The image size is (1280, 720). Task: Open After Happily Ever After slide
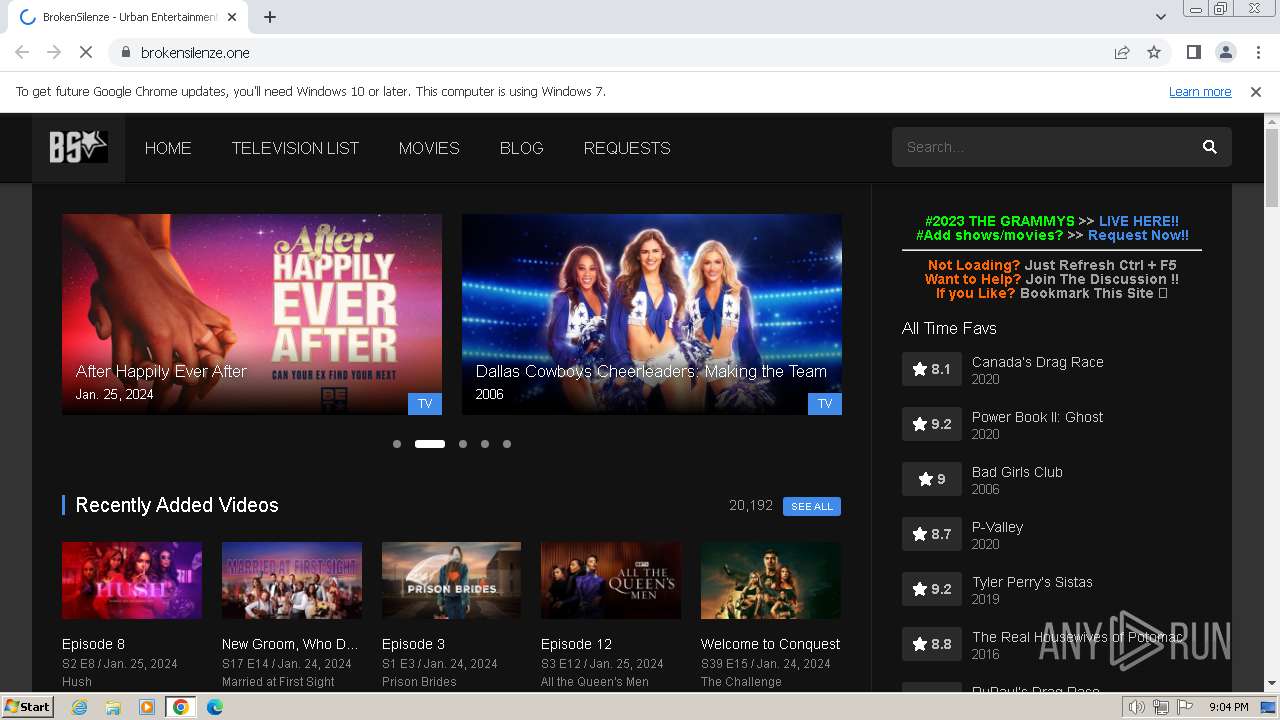tap(252, 314)
